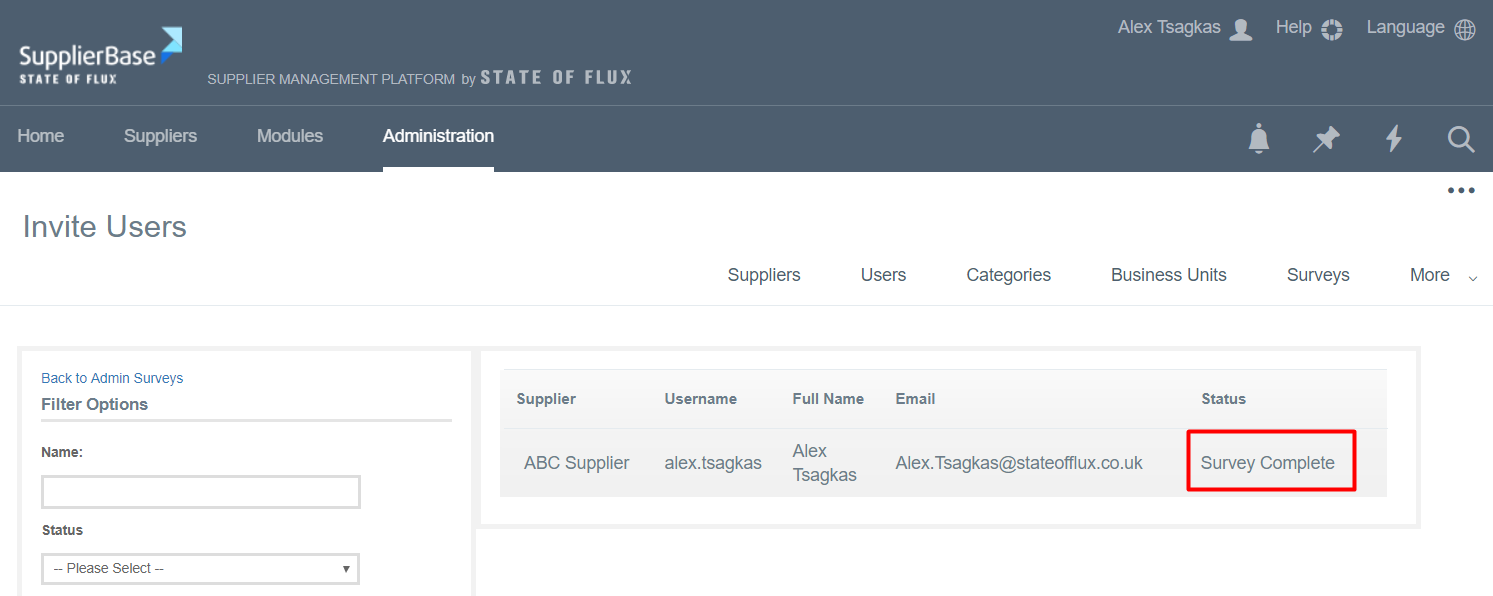This screenshot has width=1493, height=596.
Task: Click the user profile avatar icon
Action: coord(1241,29)
